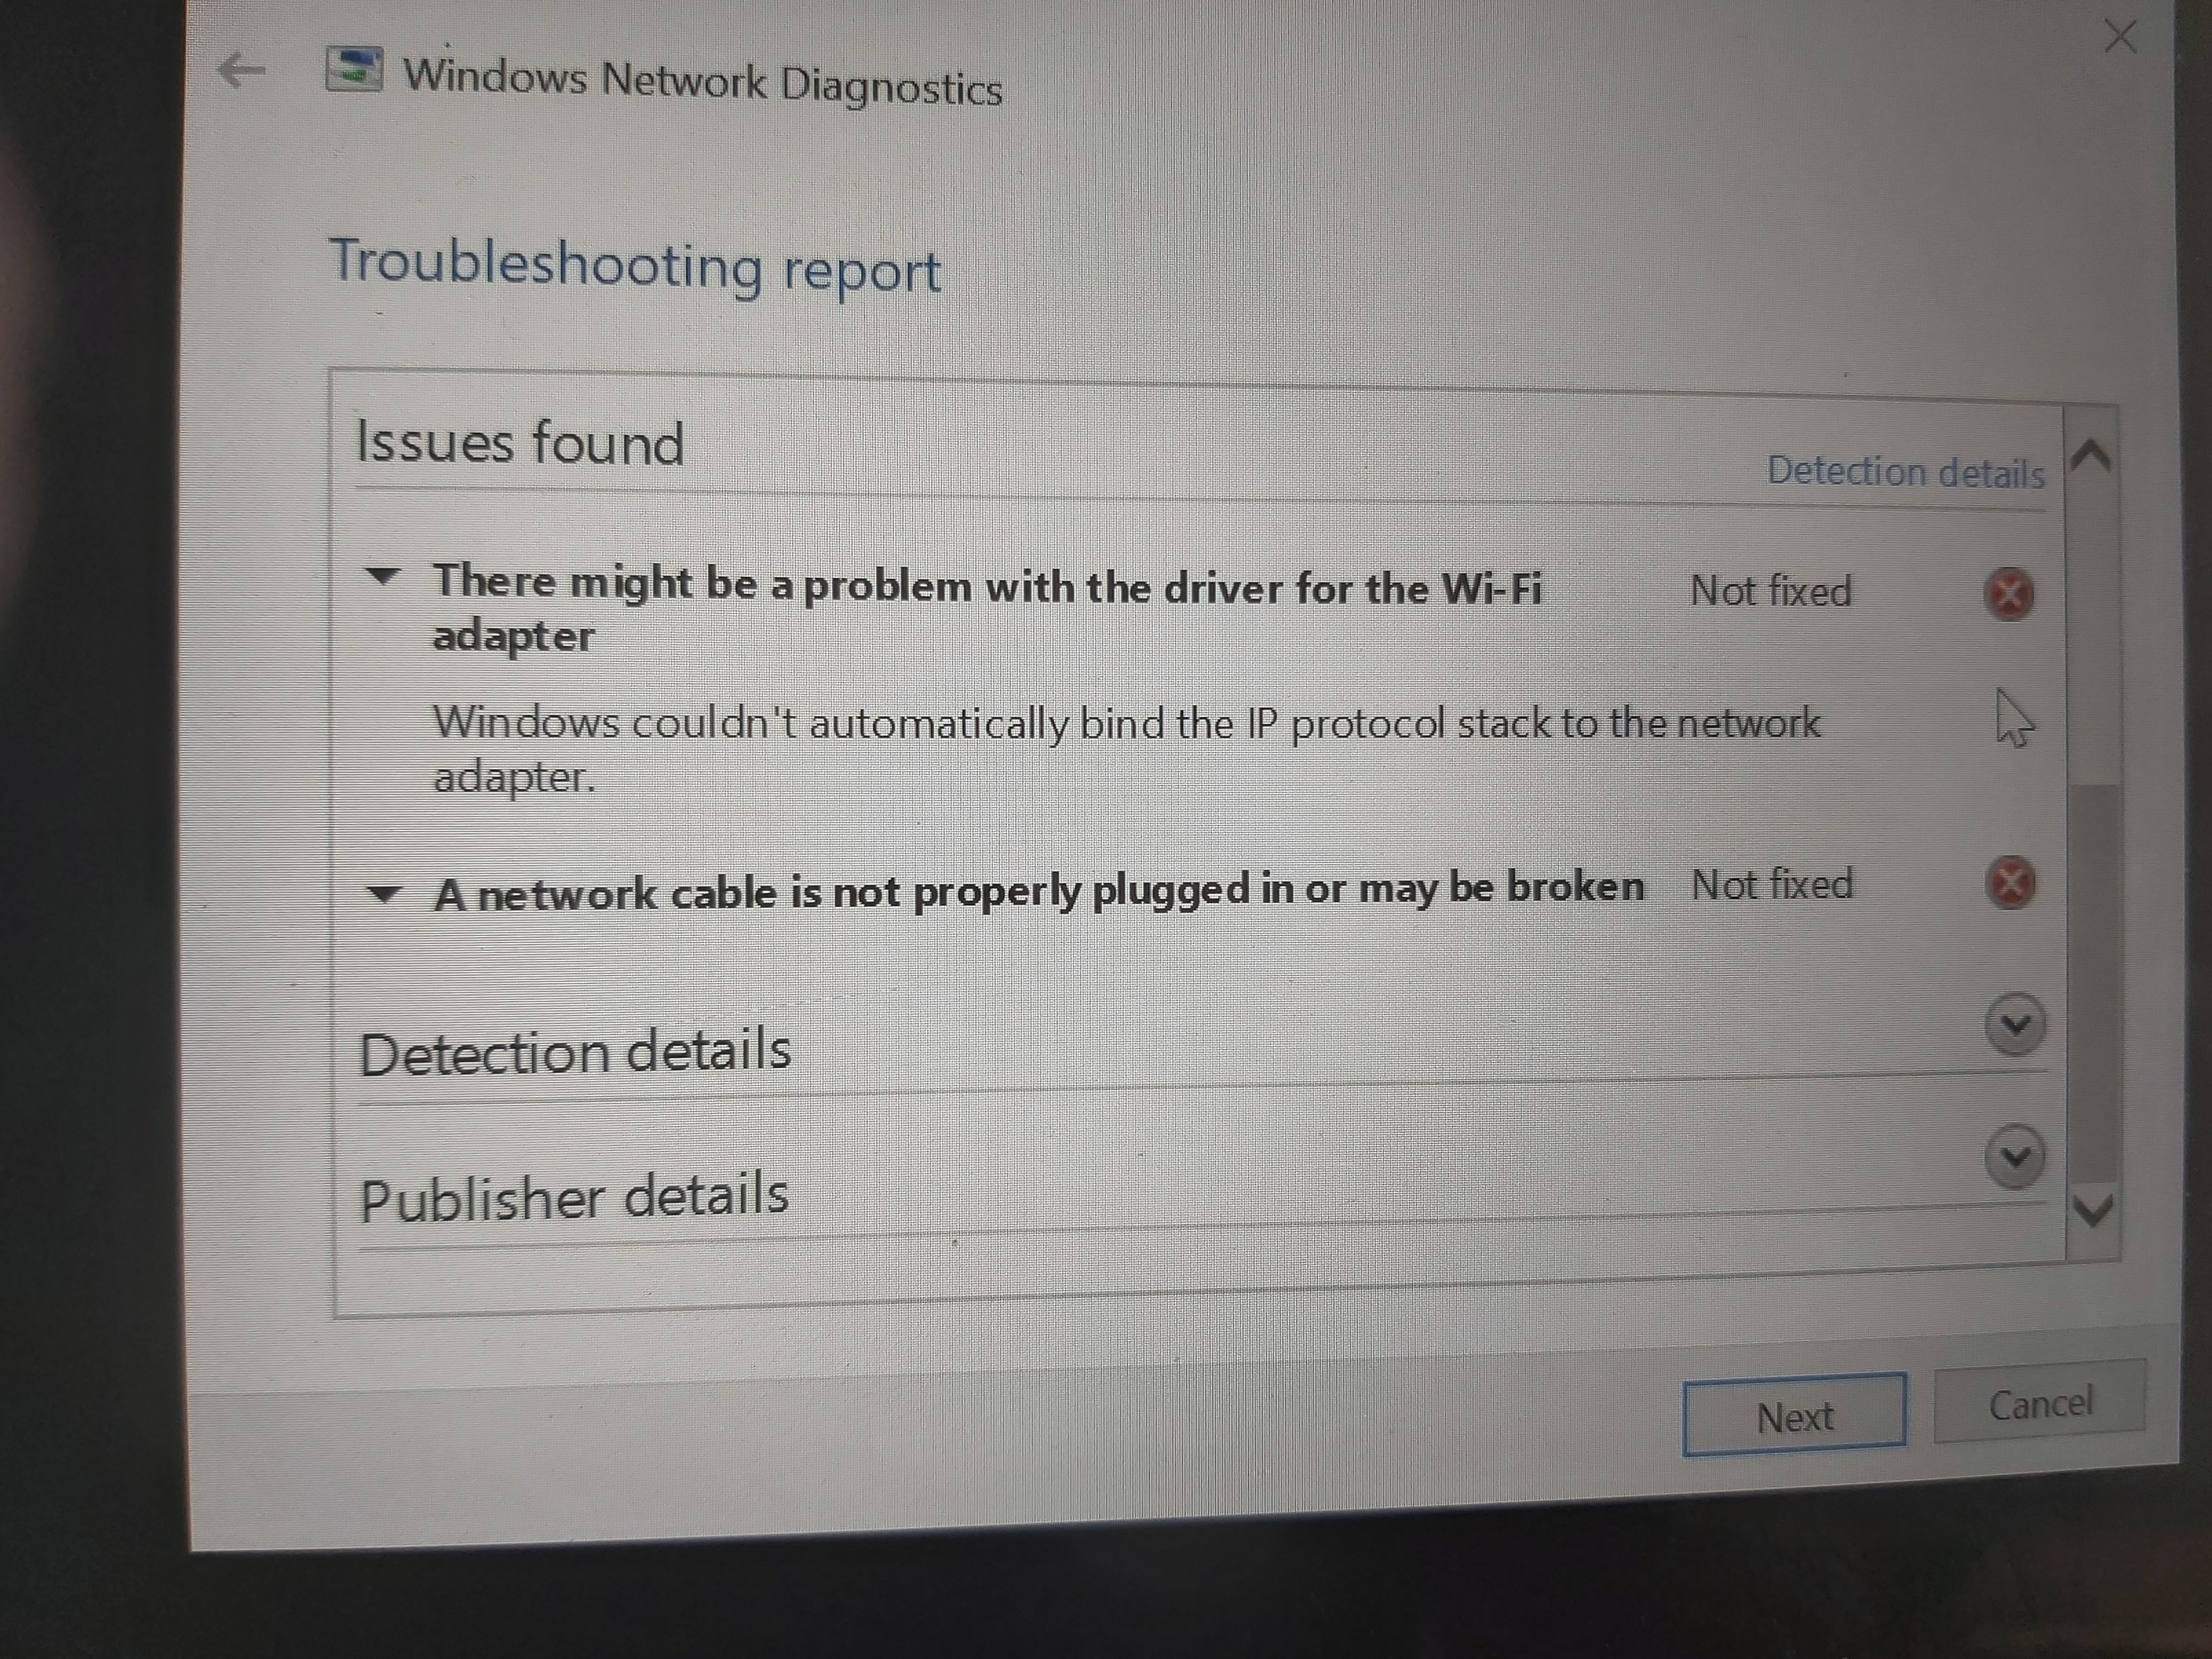Click the Windows Network Diagnostics title icon
The image size is (2212, 1659).
(354, 70)
